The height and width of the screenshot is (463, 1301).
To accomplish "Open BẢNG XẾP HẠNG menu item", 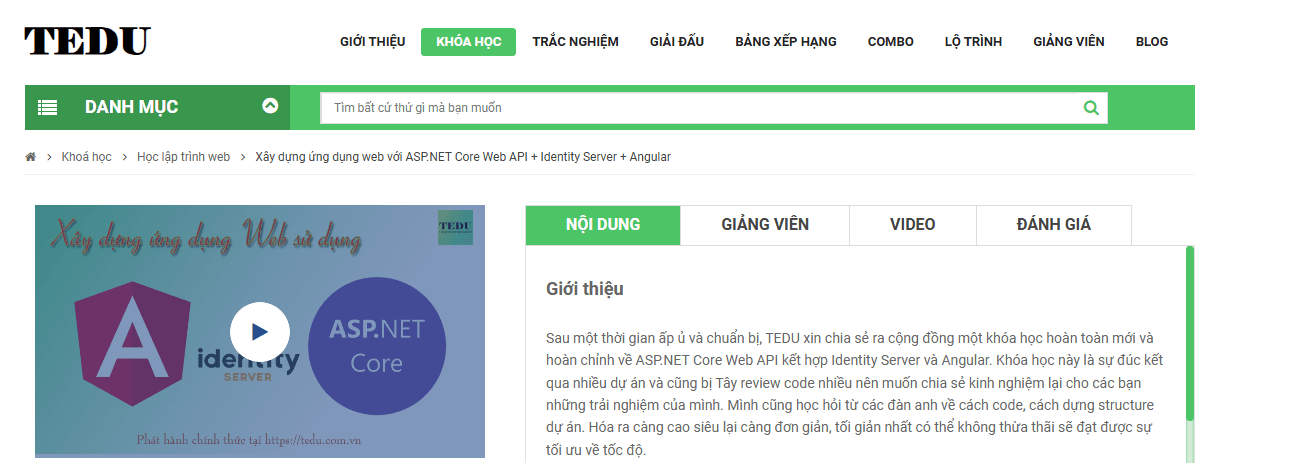I will (x=786, y=42).
